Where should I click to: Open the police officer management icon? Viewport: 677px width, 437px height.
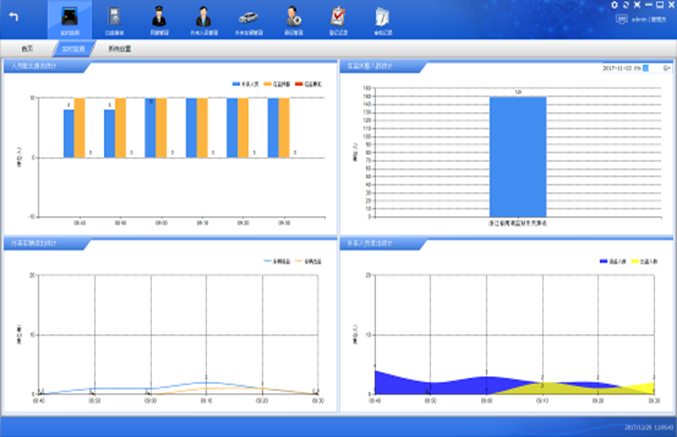pos(157,16)
